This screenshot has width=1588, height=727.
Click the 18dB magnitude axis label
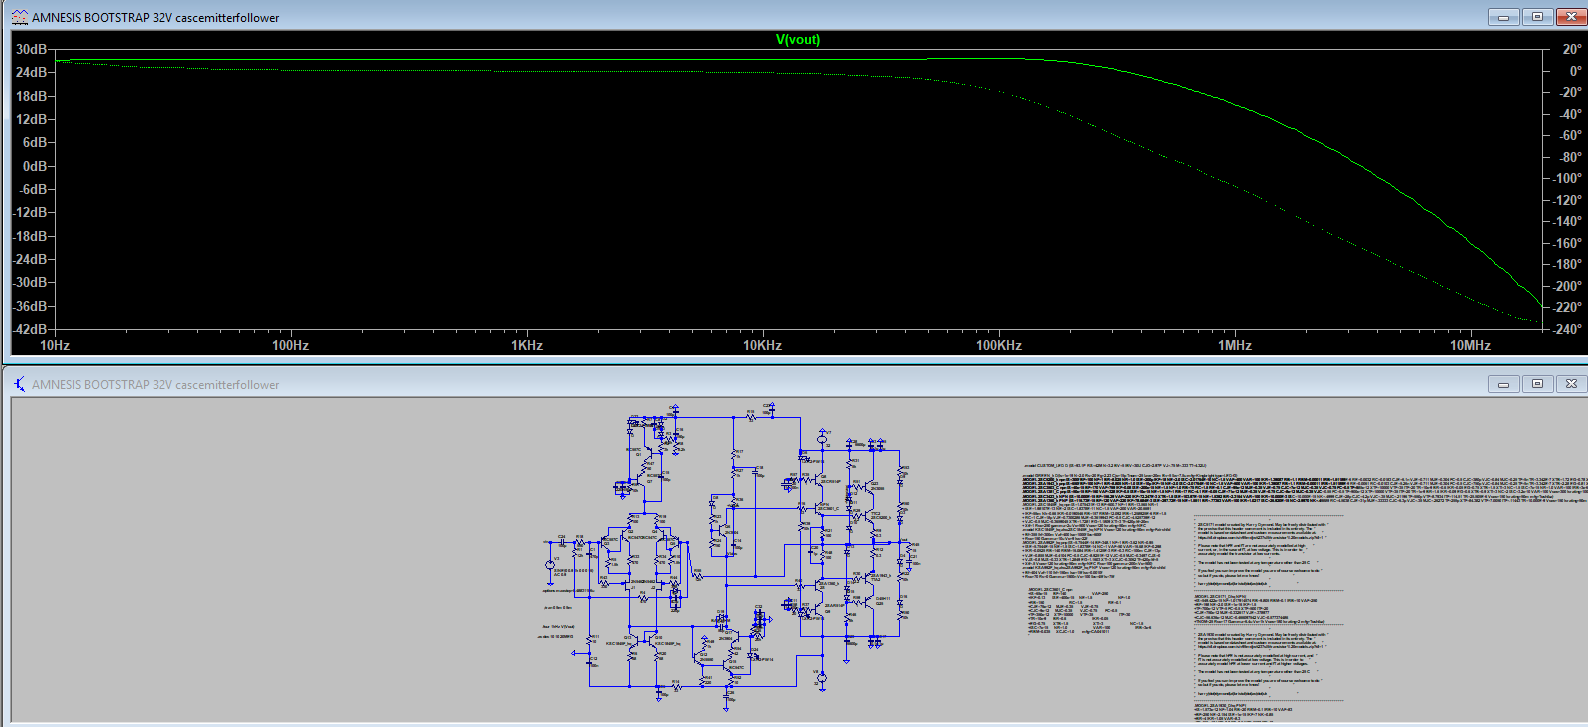pyautogui.click(x=31, y=96)
